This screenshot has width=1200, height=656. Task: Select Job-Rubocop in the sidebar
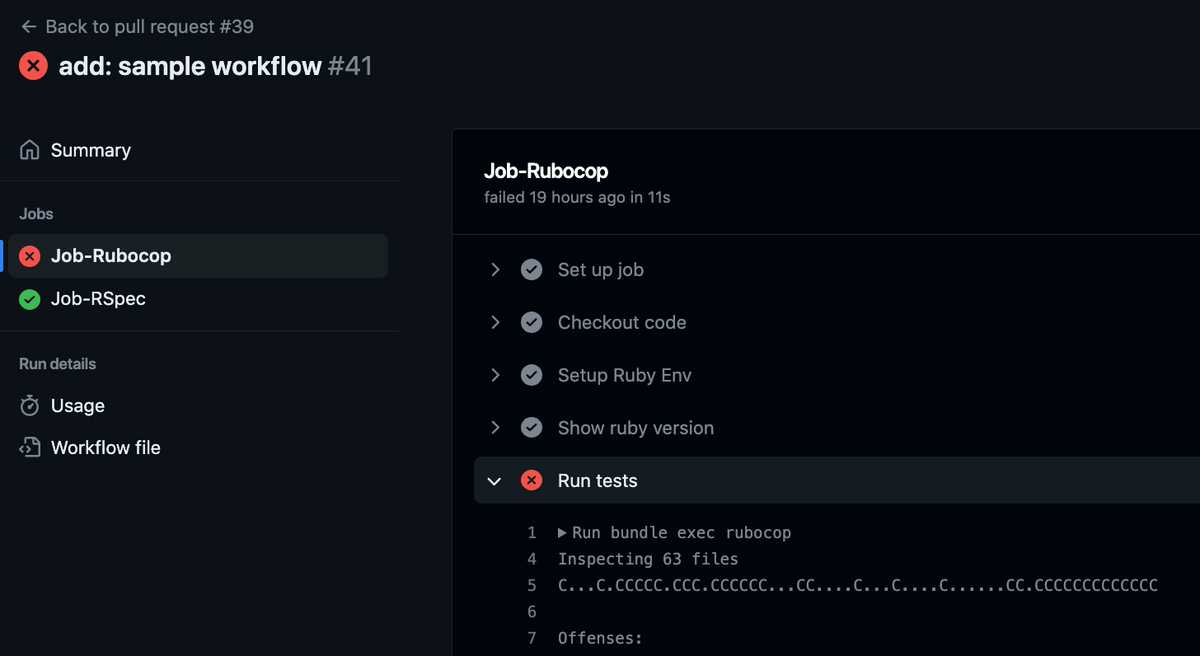click(x=198, y=256)
